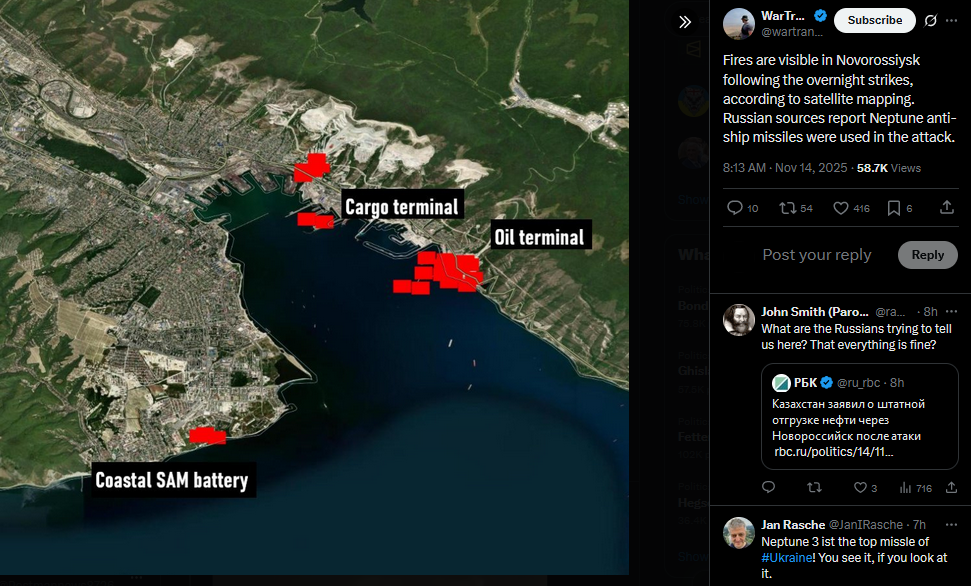The height and width of the screenshot is (586, 971).
Task: Subscribe to WarTranslated
Action: click(874, 20)
